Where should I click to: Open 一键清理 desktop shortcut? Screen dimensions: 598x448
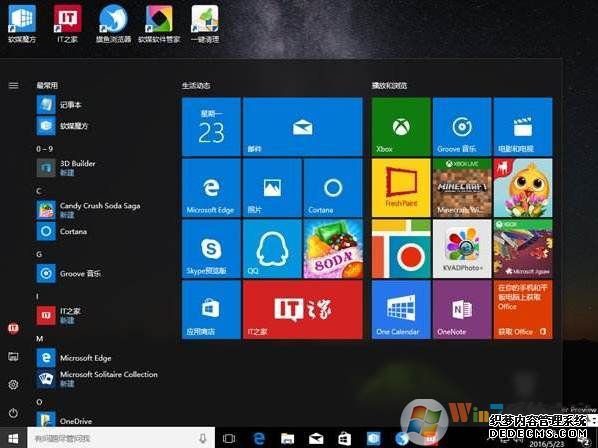(205, 23)
